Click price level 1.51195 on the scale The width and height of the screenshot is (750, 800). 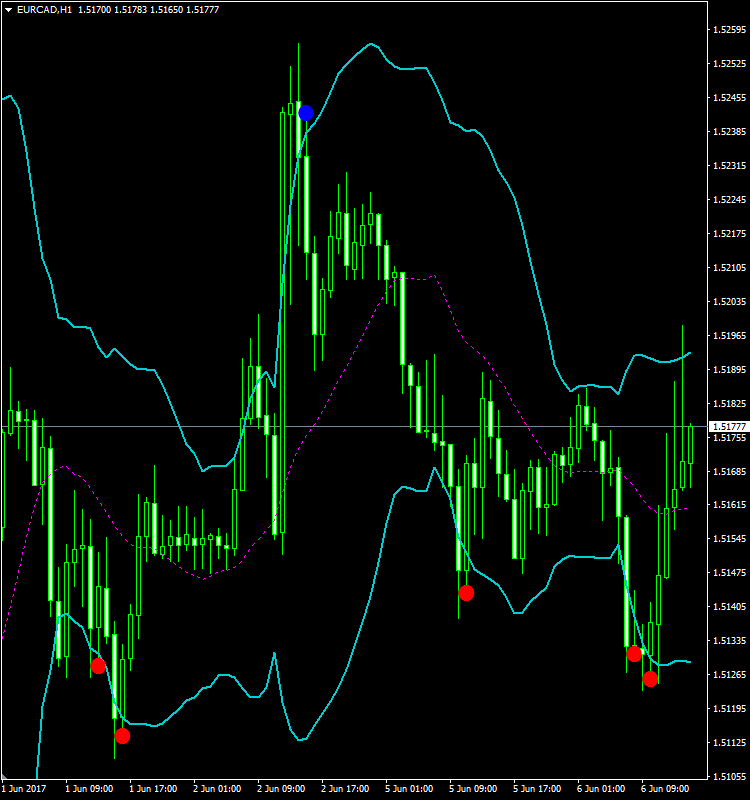tap(729, 709)
